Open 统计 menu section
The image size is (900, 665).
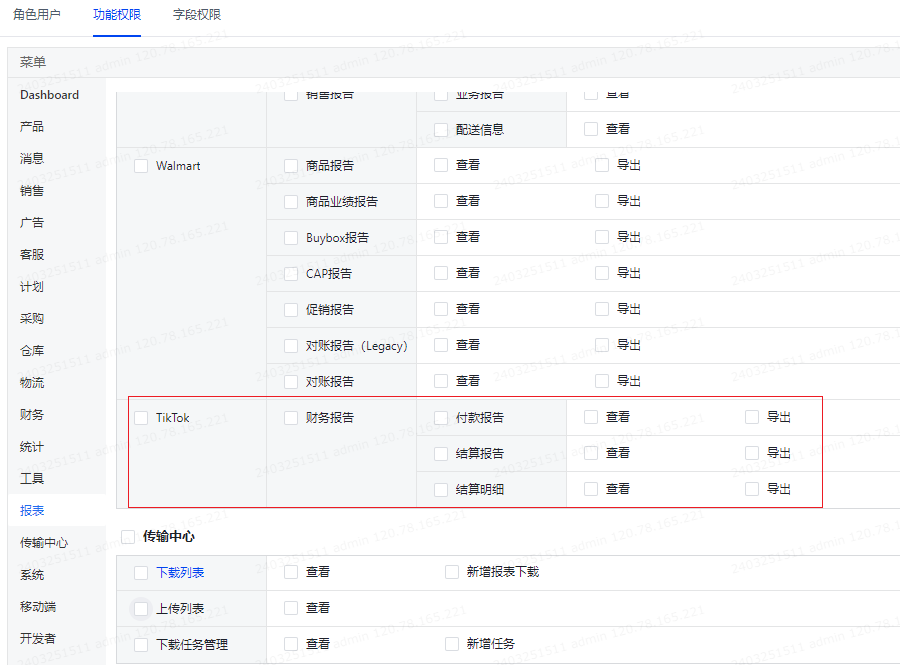32,447
